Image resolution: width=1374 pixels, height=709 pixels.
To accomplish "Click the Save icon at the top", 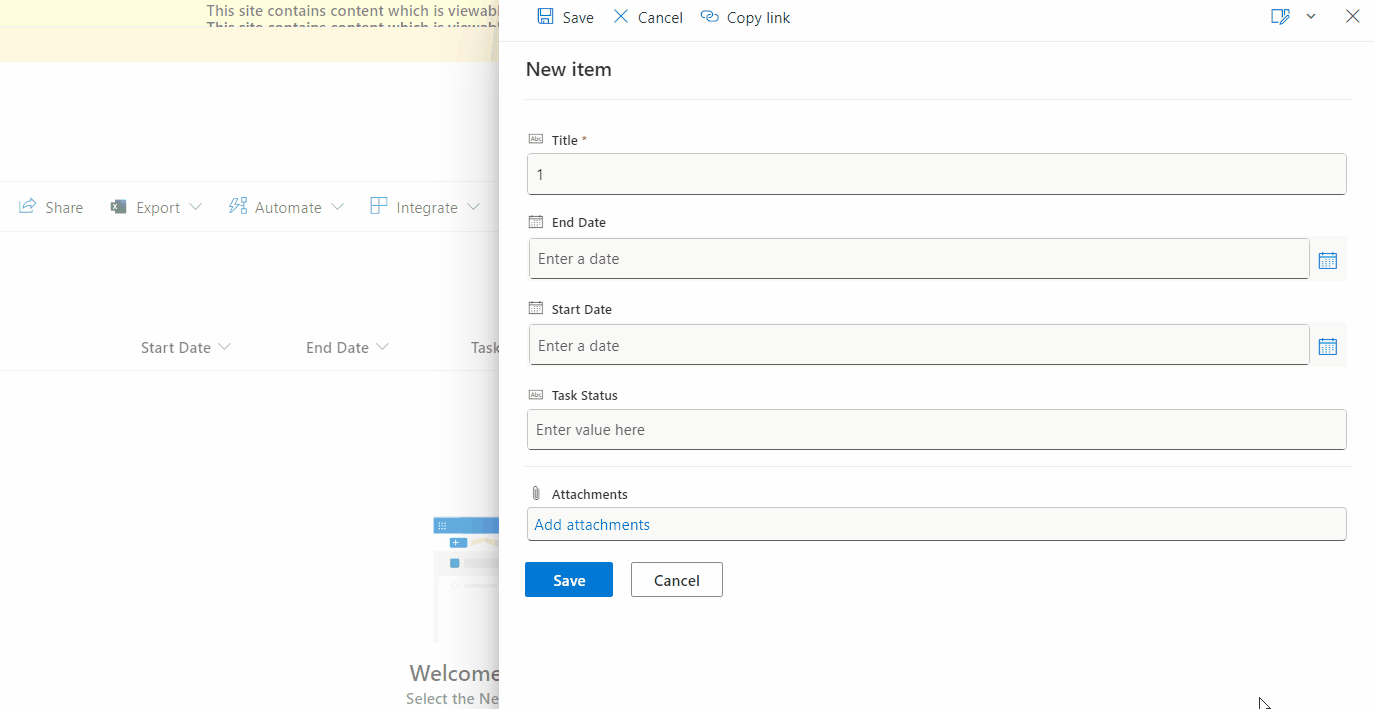I will 544,16.
